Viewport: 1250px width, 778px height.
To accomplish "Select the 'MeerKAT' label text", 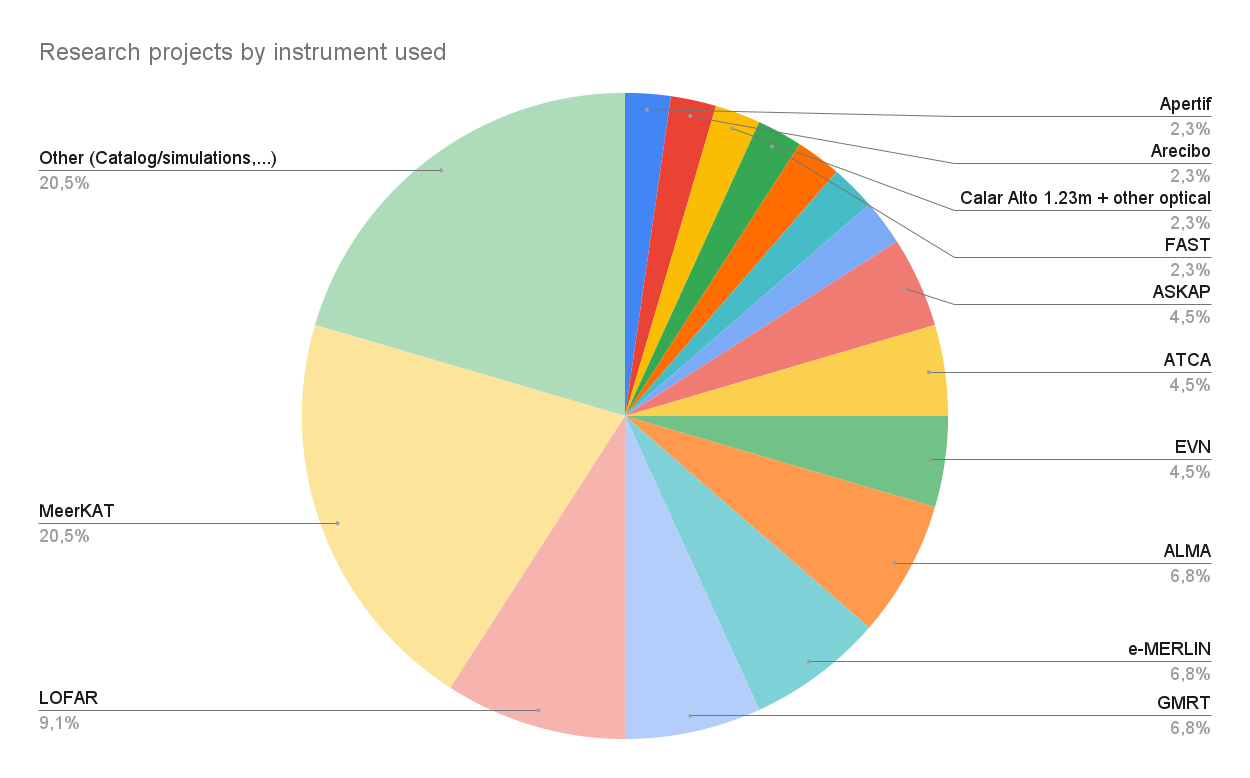I will point(76,511).
